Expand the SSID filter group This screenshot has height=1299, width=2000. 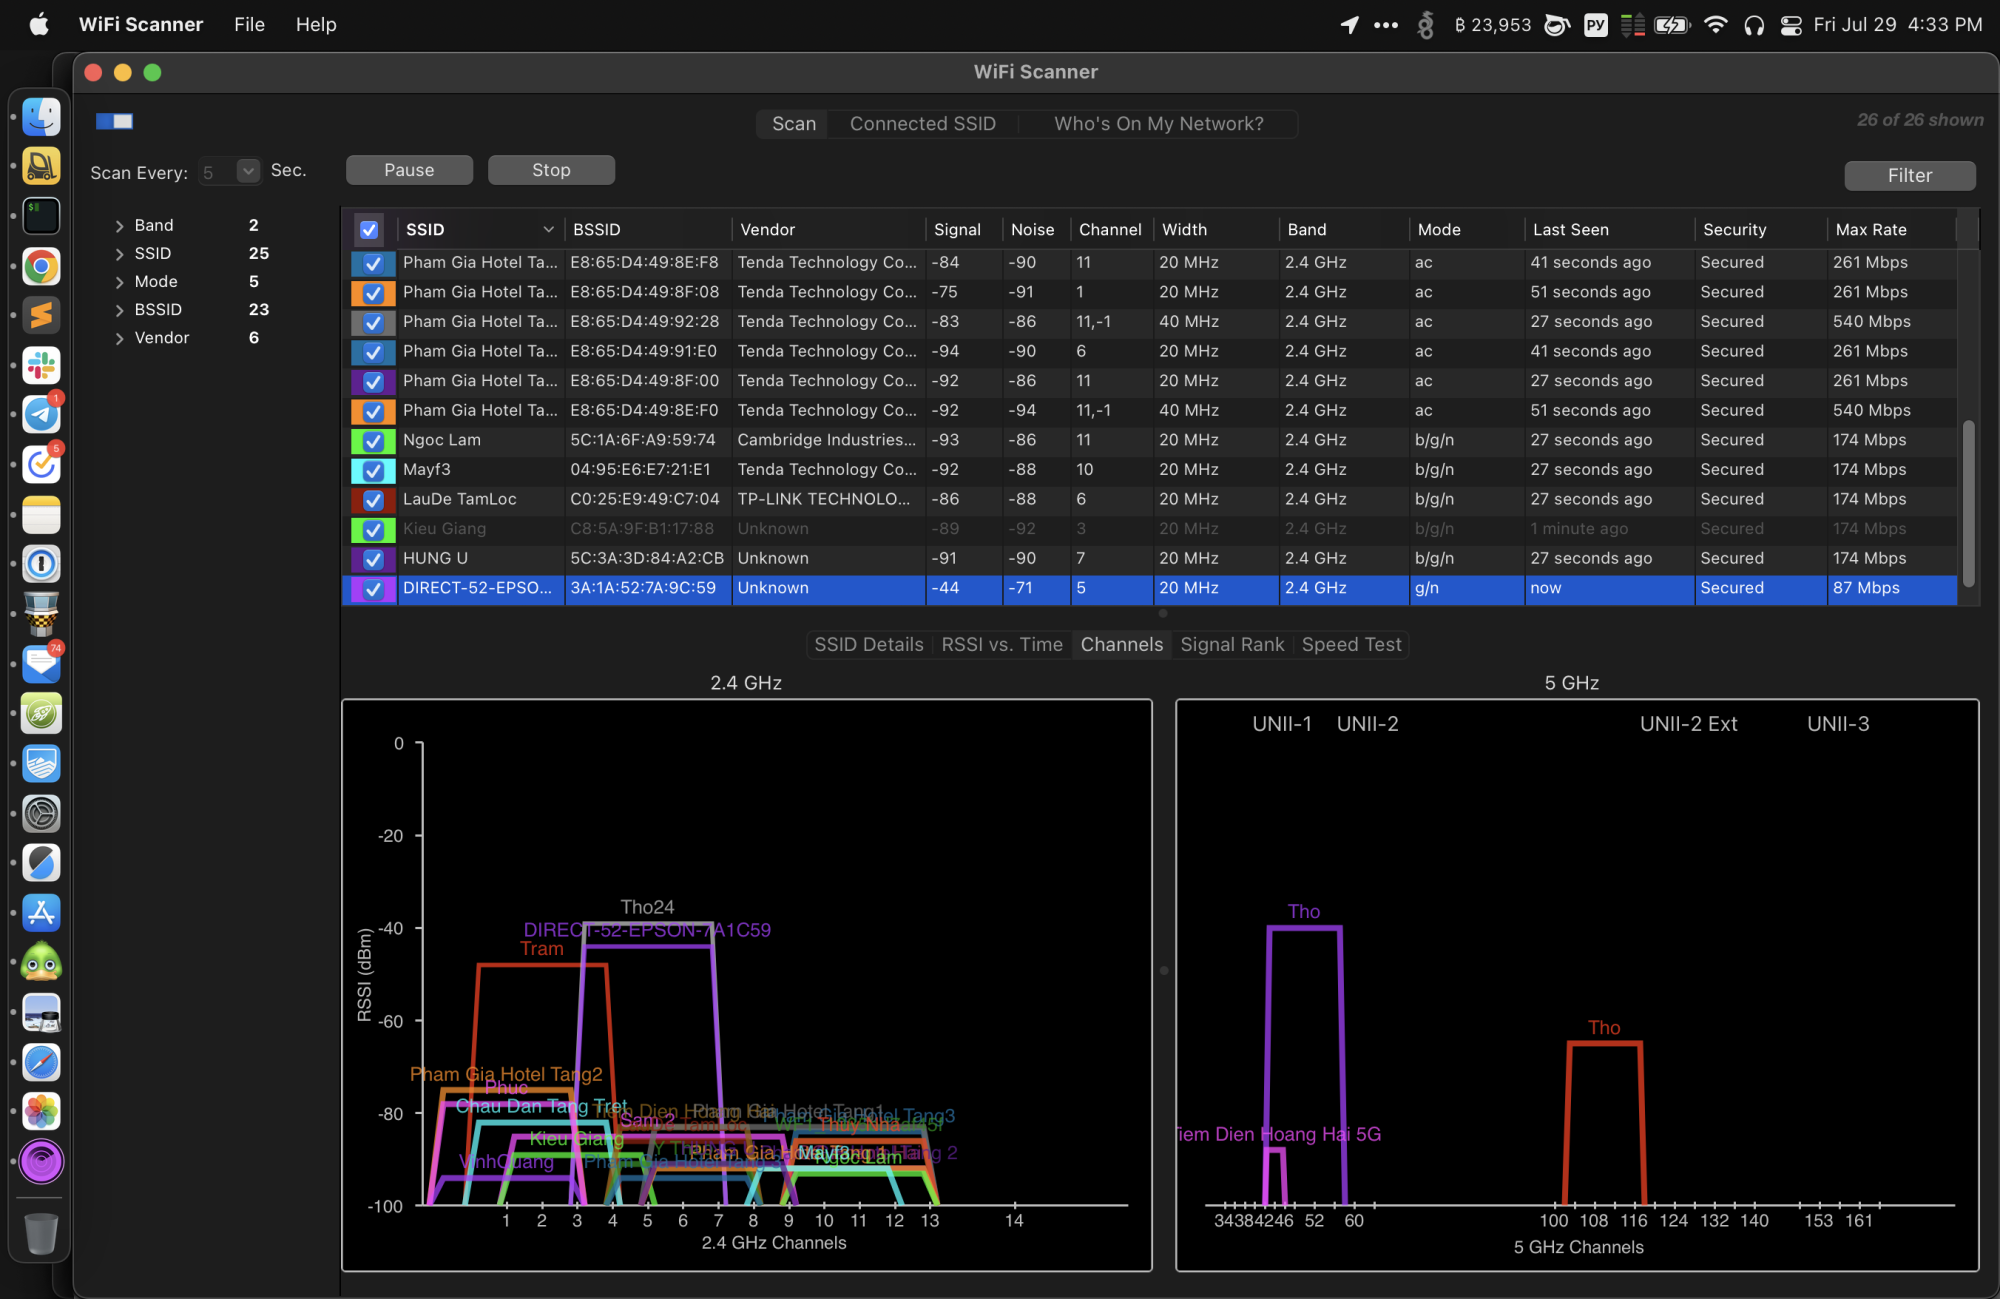[119, 254]
